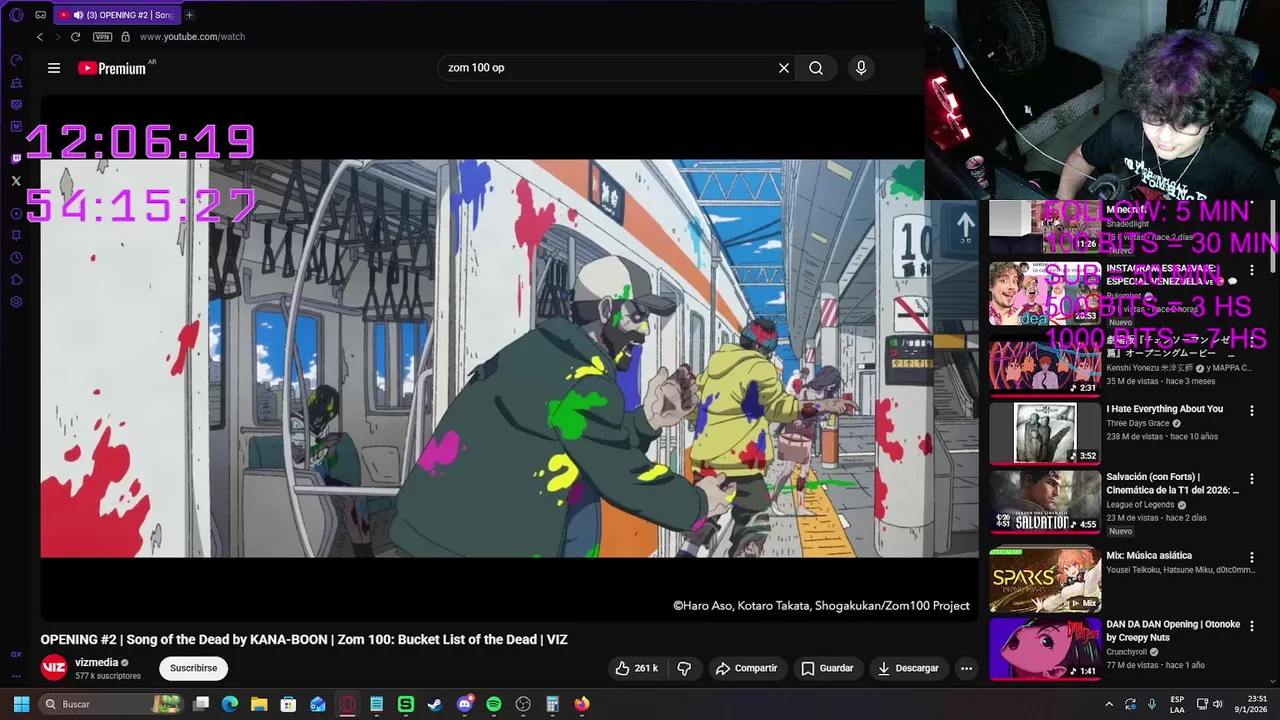Open Player icon in Opera sidebar
The width and height of the screenshot is (1280, 720).
point(16,213)
